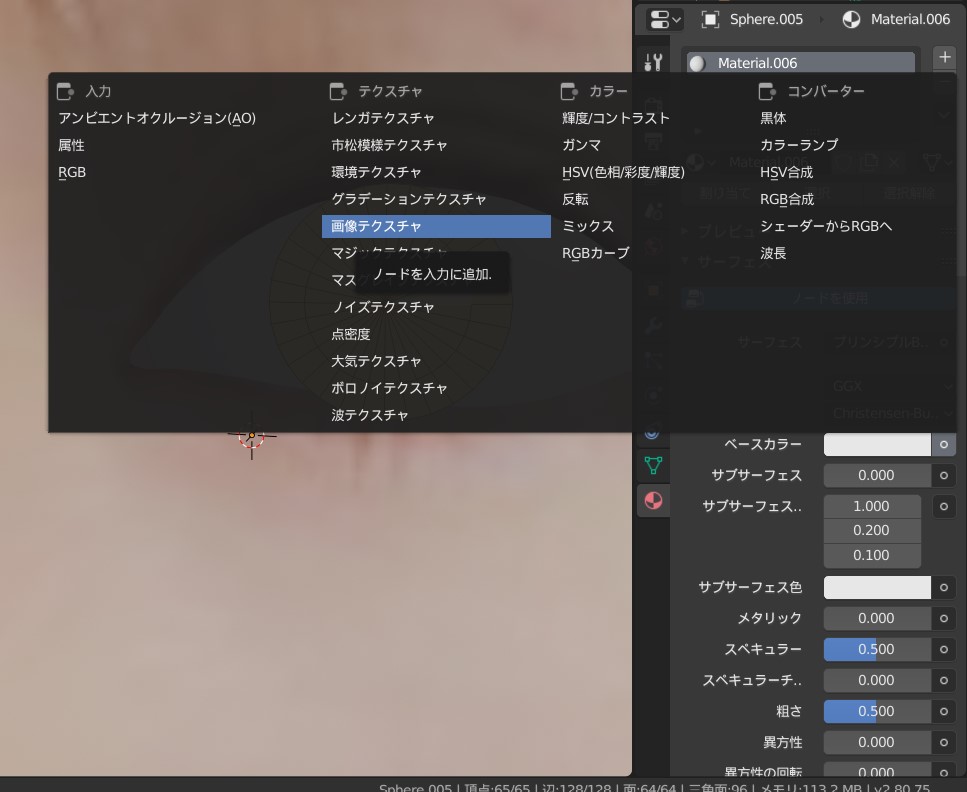Click Sphere.005 in the breadcrumb path

767,18
